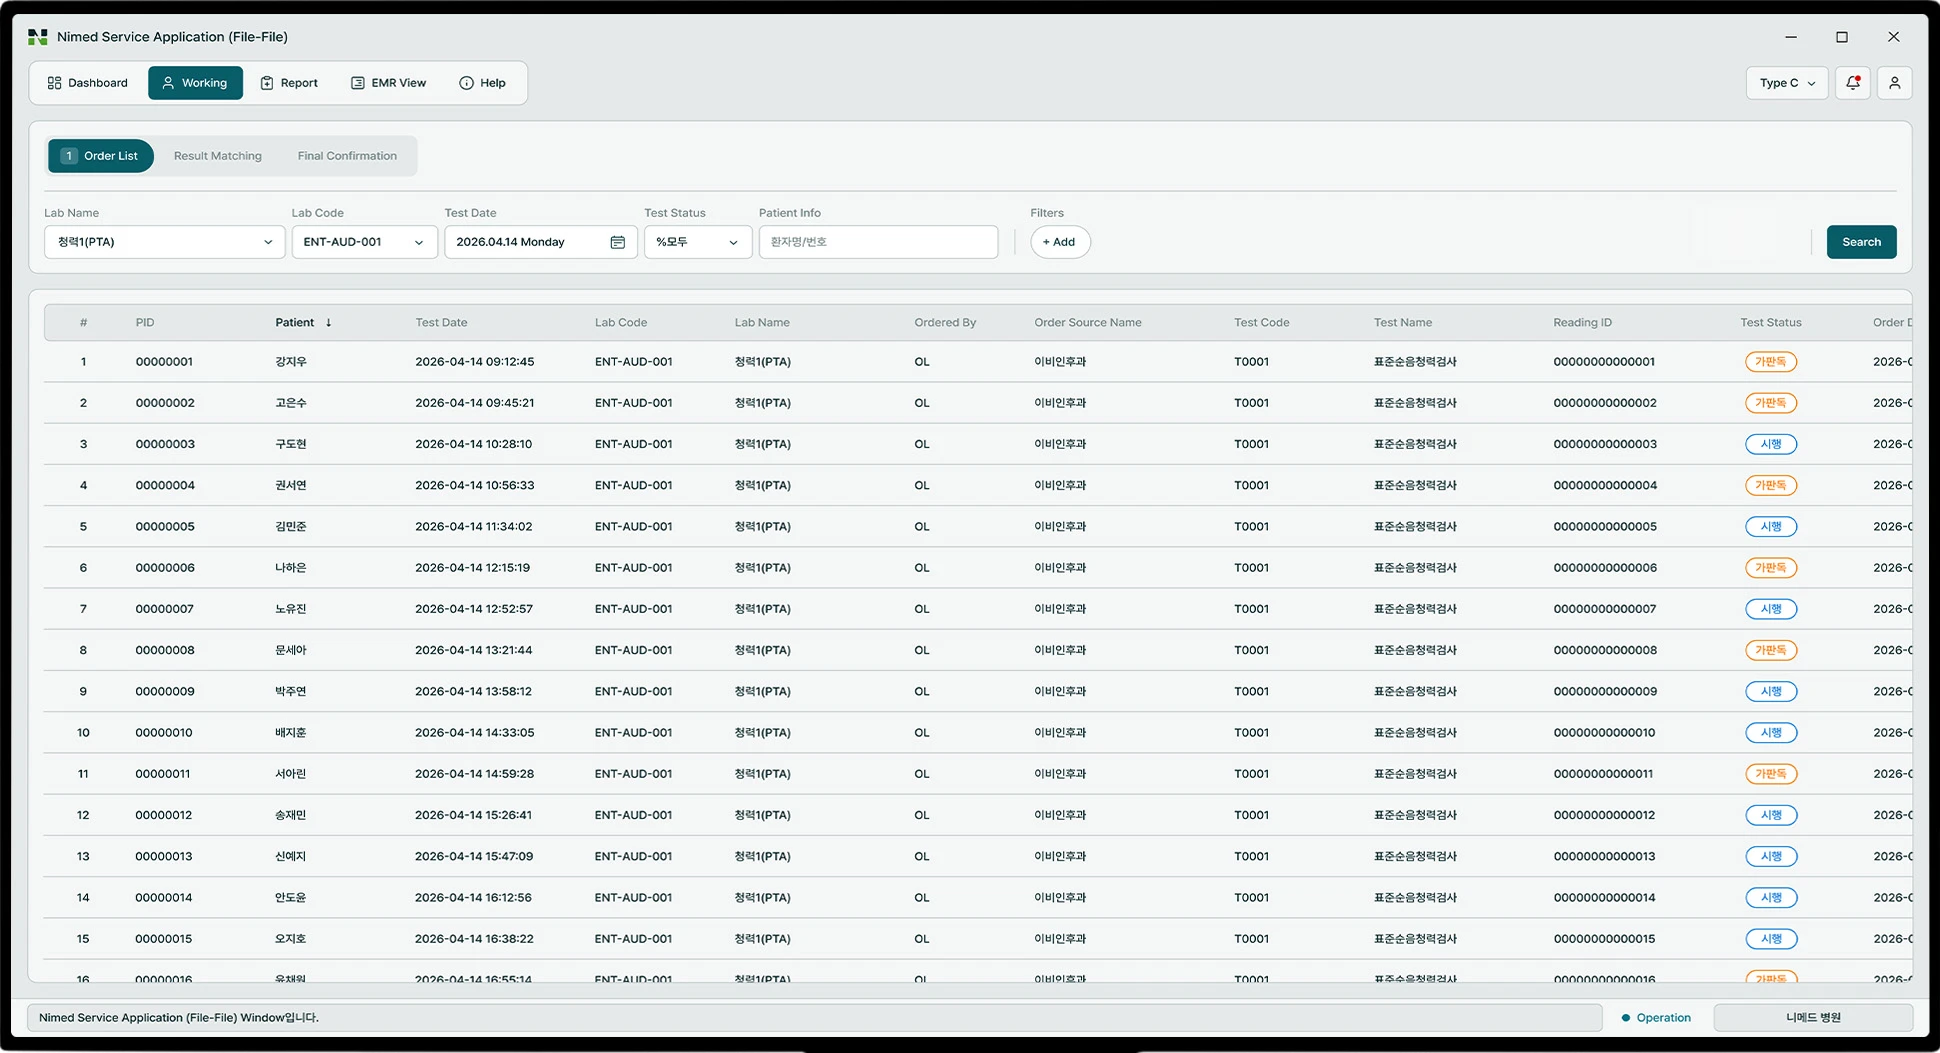Viewport: 1940px width, 1053px height.
Task: Click the + Add filter button
Action: click(1060, 242)
